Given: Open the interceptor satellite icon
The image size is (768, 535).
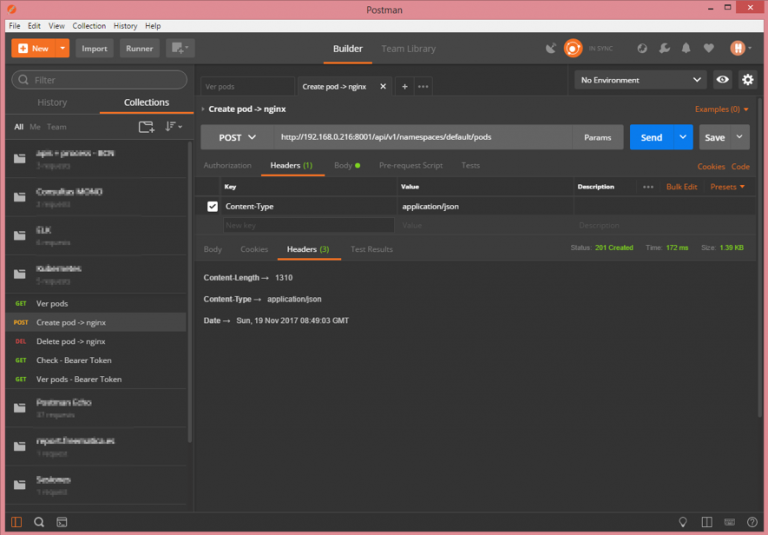Looking at the screenshot, I should (x=551, y=48).
